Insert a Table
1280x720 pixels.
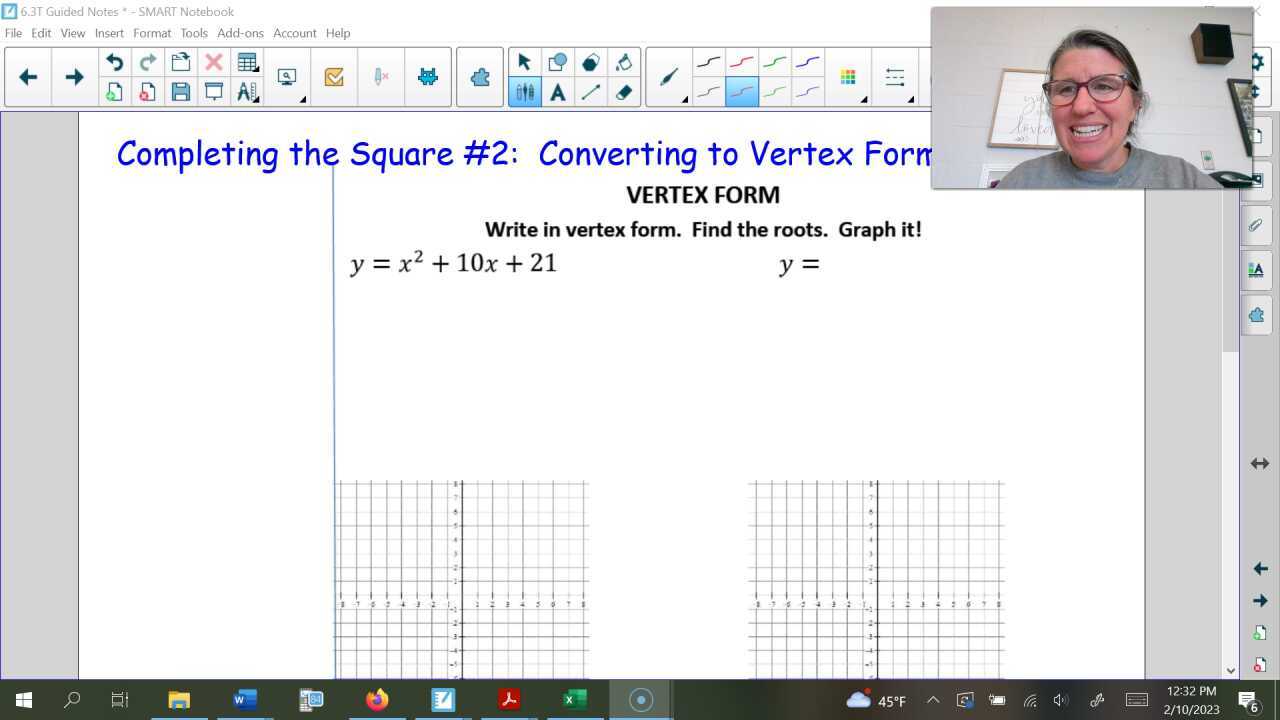(247, 61)
